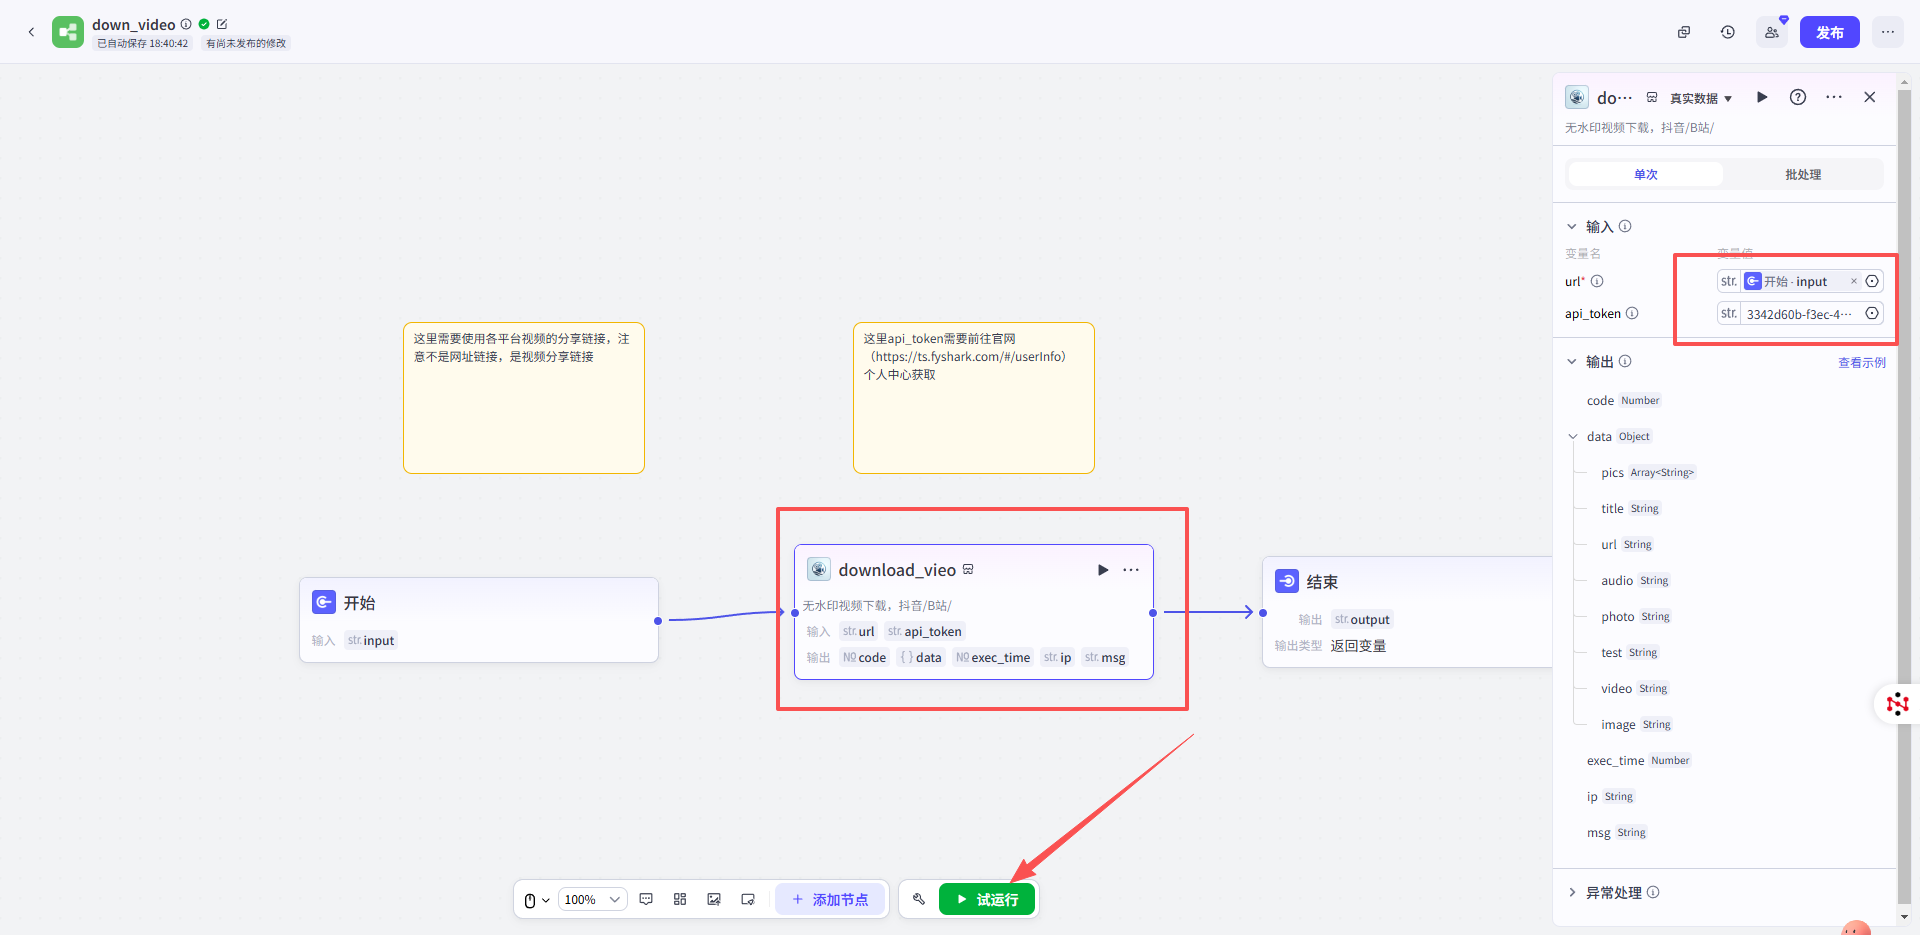Run the download_vieo node with its play icon
The width and height of the screenshot is (1920, 935).
pyautogui.click(x=1103, y=570)
